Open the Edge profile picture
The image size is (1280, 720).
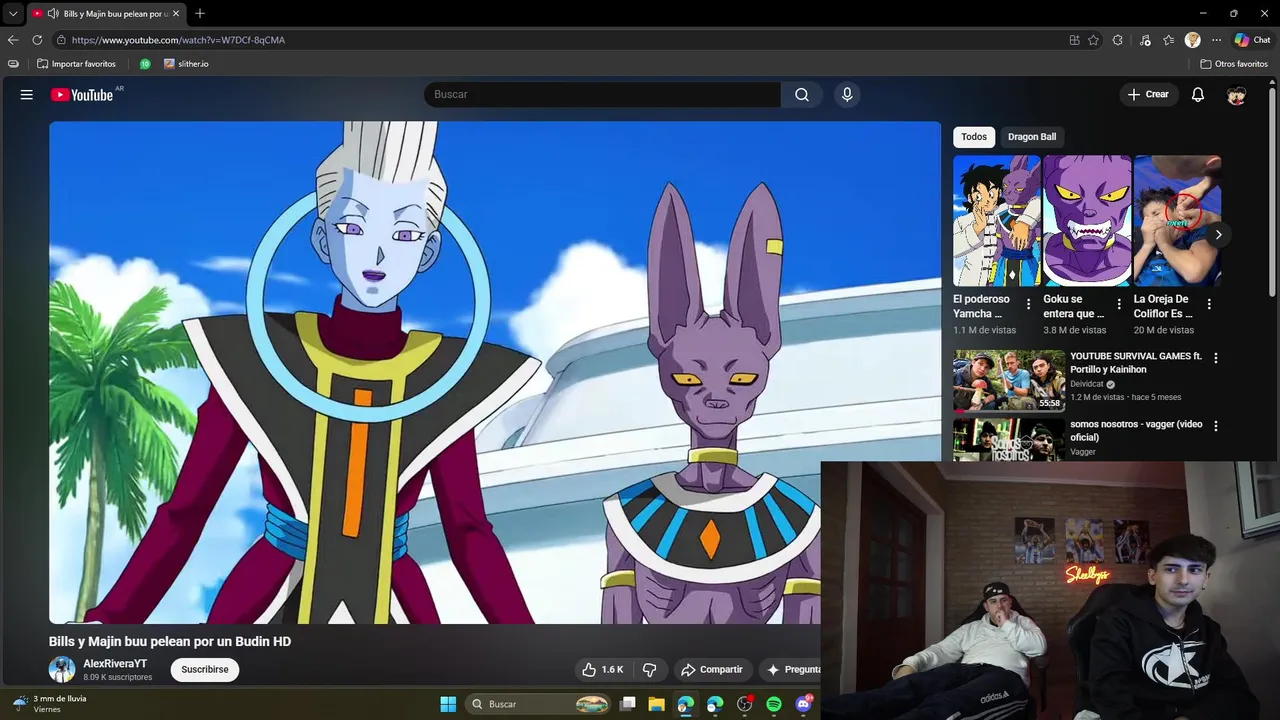click(1192, 40)
